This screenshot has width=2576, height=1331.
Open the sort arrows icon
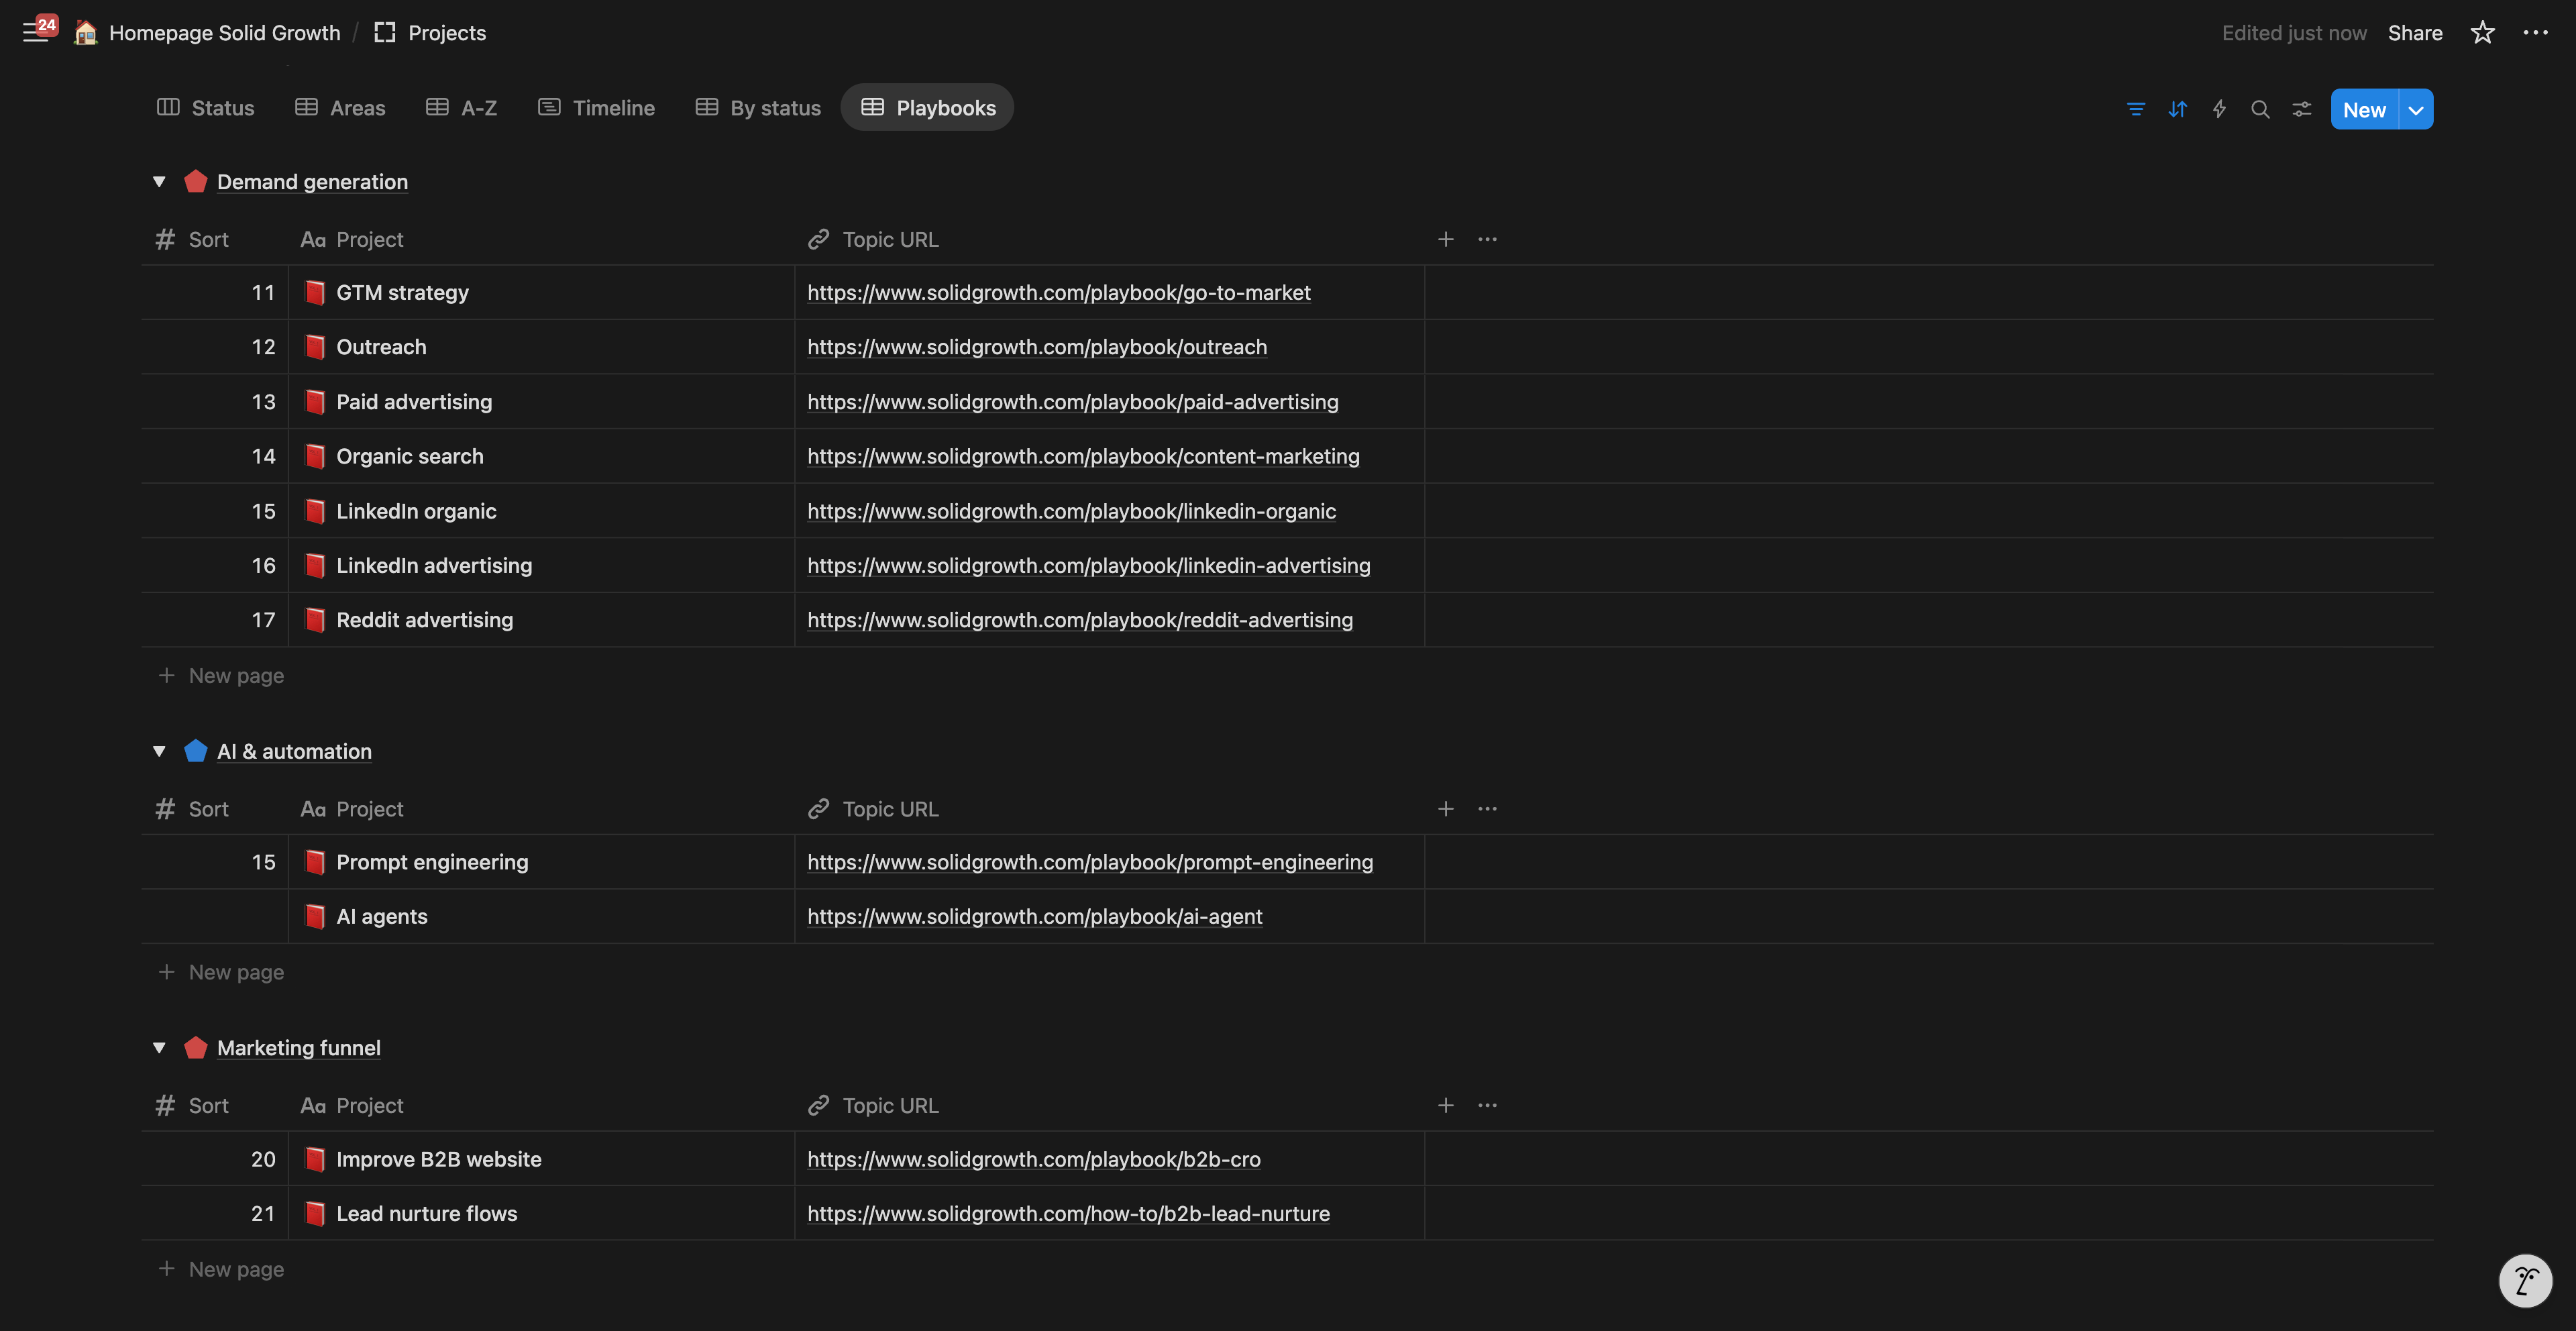(x=2177, y=109)
